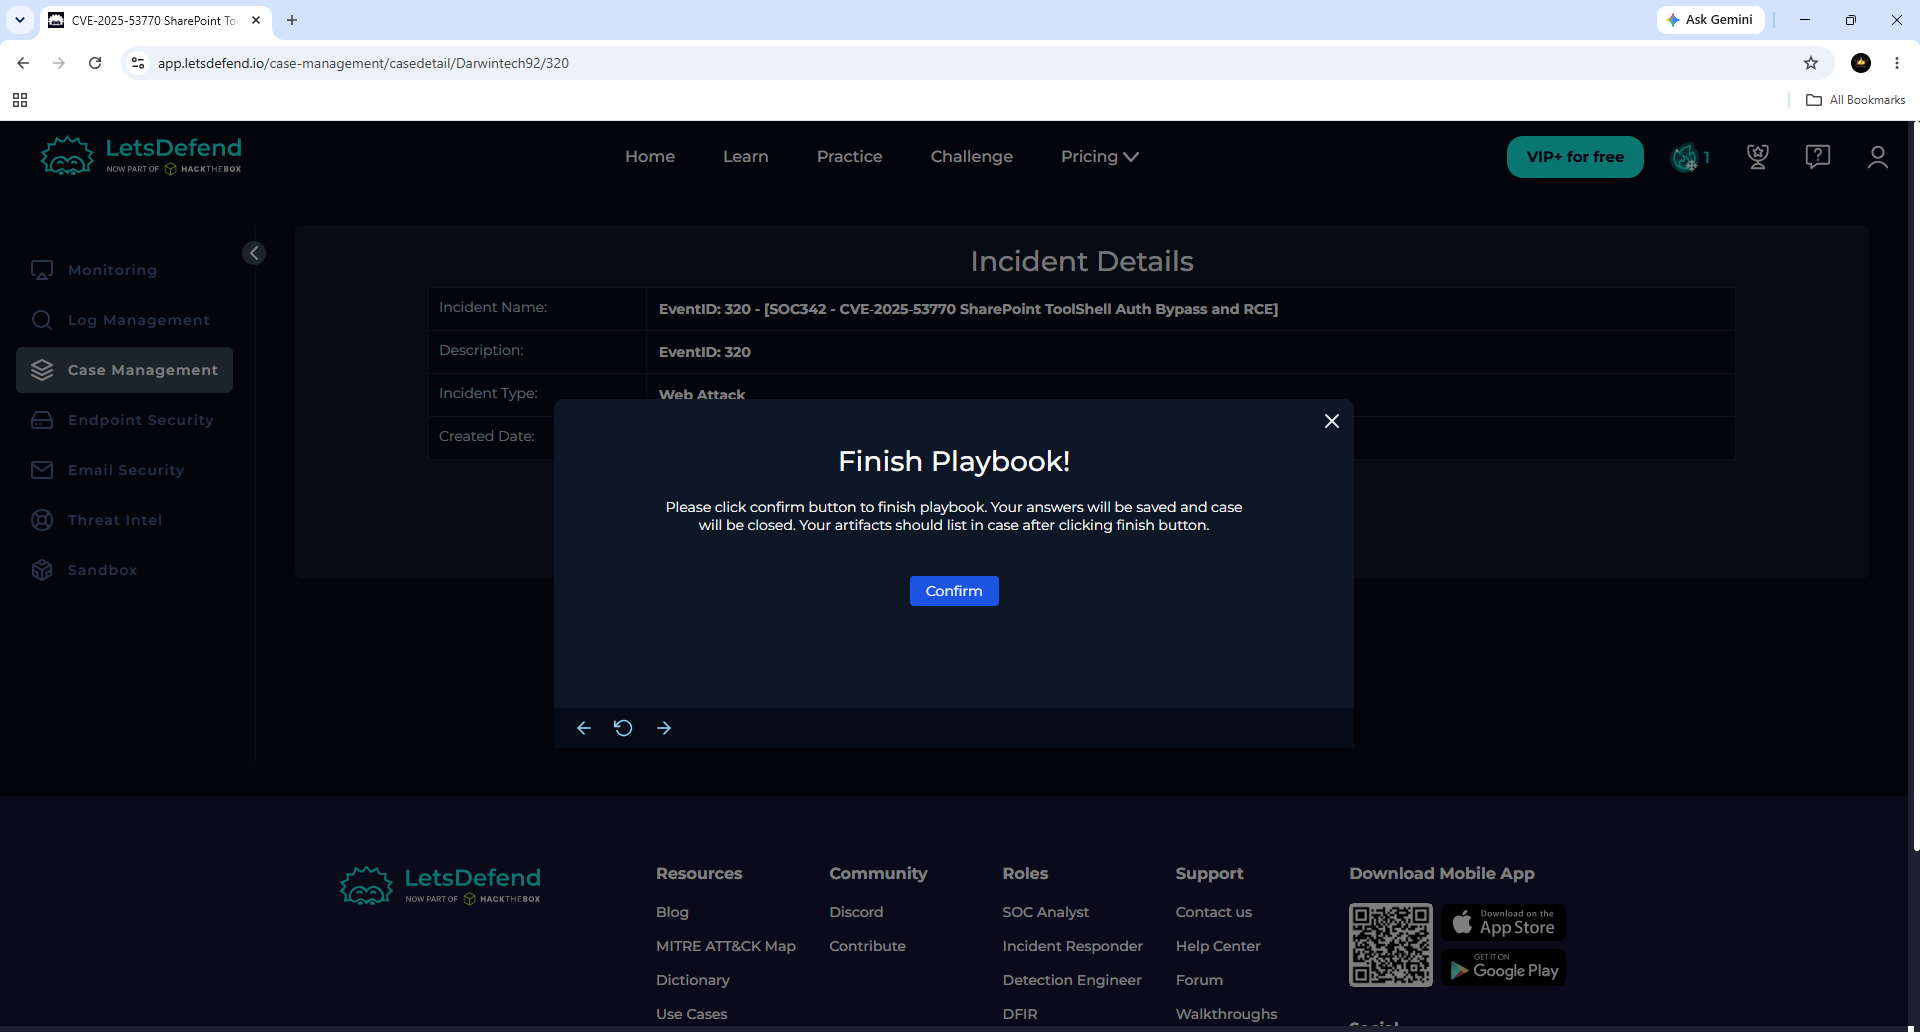The image size is (1920, 1032).
Task: Open Sandbox in sidebar
Action: pos(102,570)
